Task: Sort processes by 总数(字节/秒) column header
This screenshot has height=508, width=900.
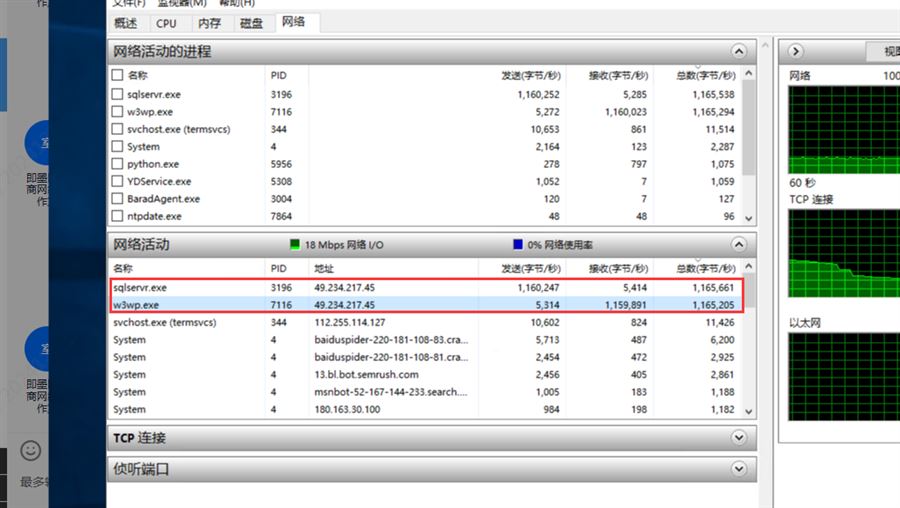Action: point(705,75)
